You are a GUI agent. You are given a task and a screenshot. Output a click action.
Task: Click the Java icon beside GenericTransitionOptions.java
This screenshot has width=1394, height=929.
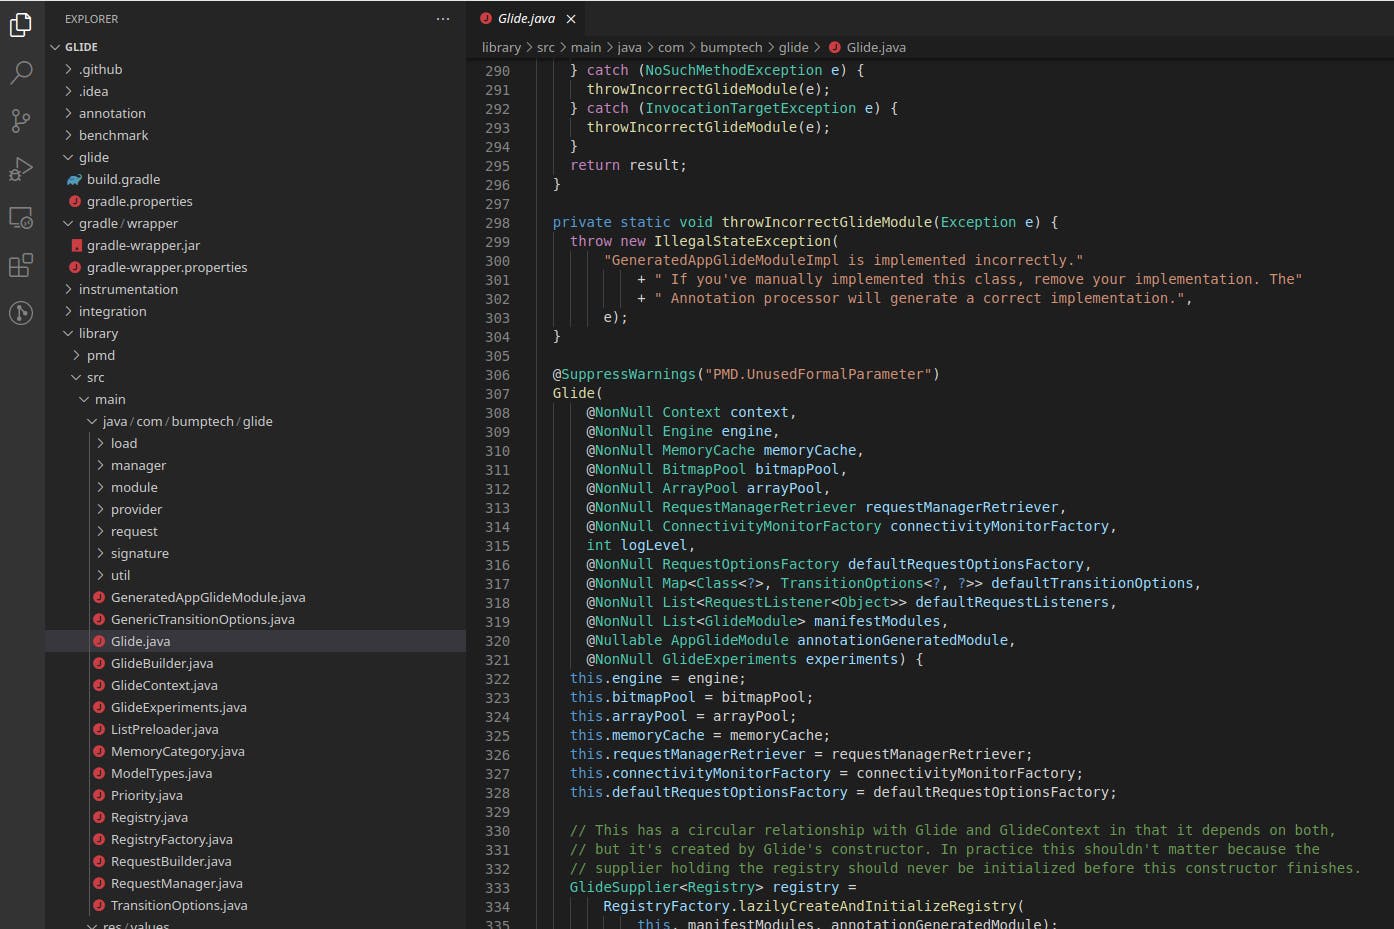click(99, 620)
